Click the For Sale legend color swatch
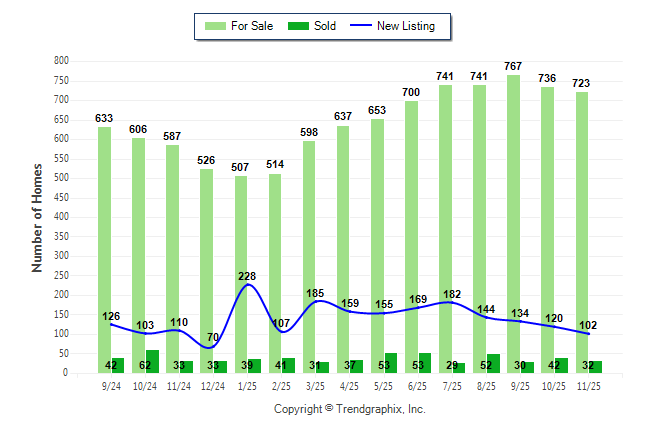646x434 pixels. point(214,26)
